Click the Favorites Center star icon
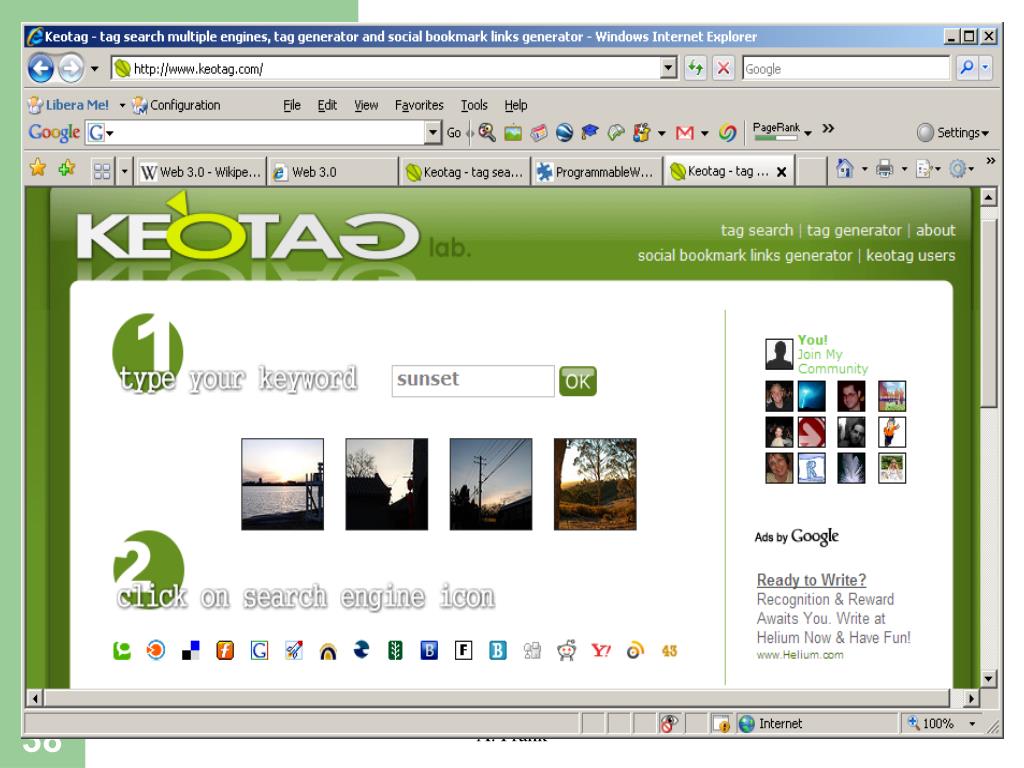The height and width of the screenshot is (768, 1024). (x=38, y=168)
